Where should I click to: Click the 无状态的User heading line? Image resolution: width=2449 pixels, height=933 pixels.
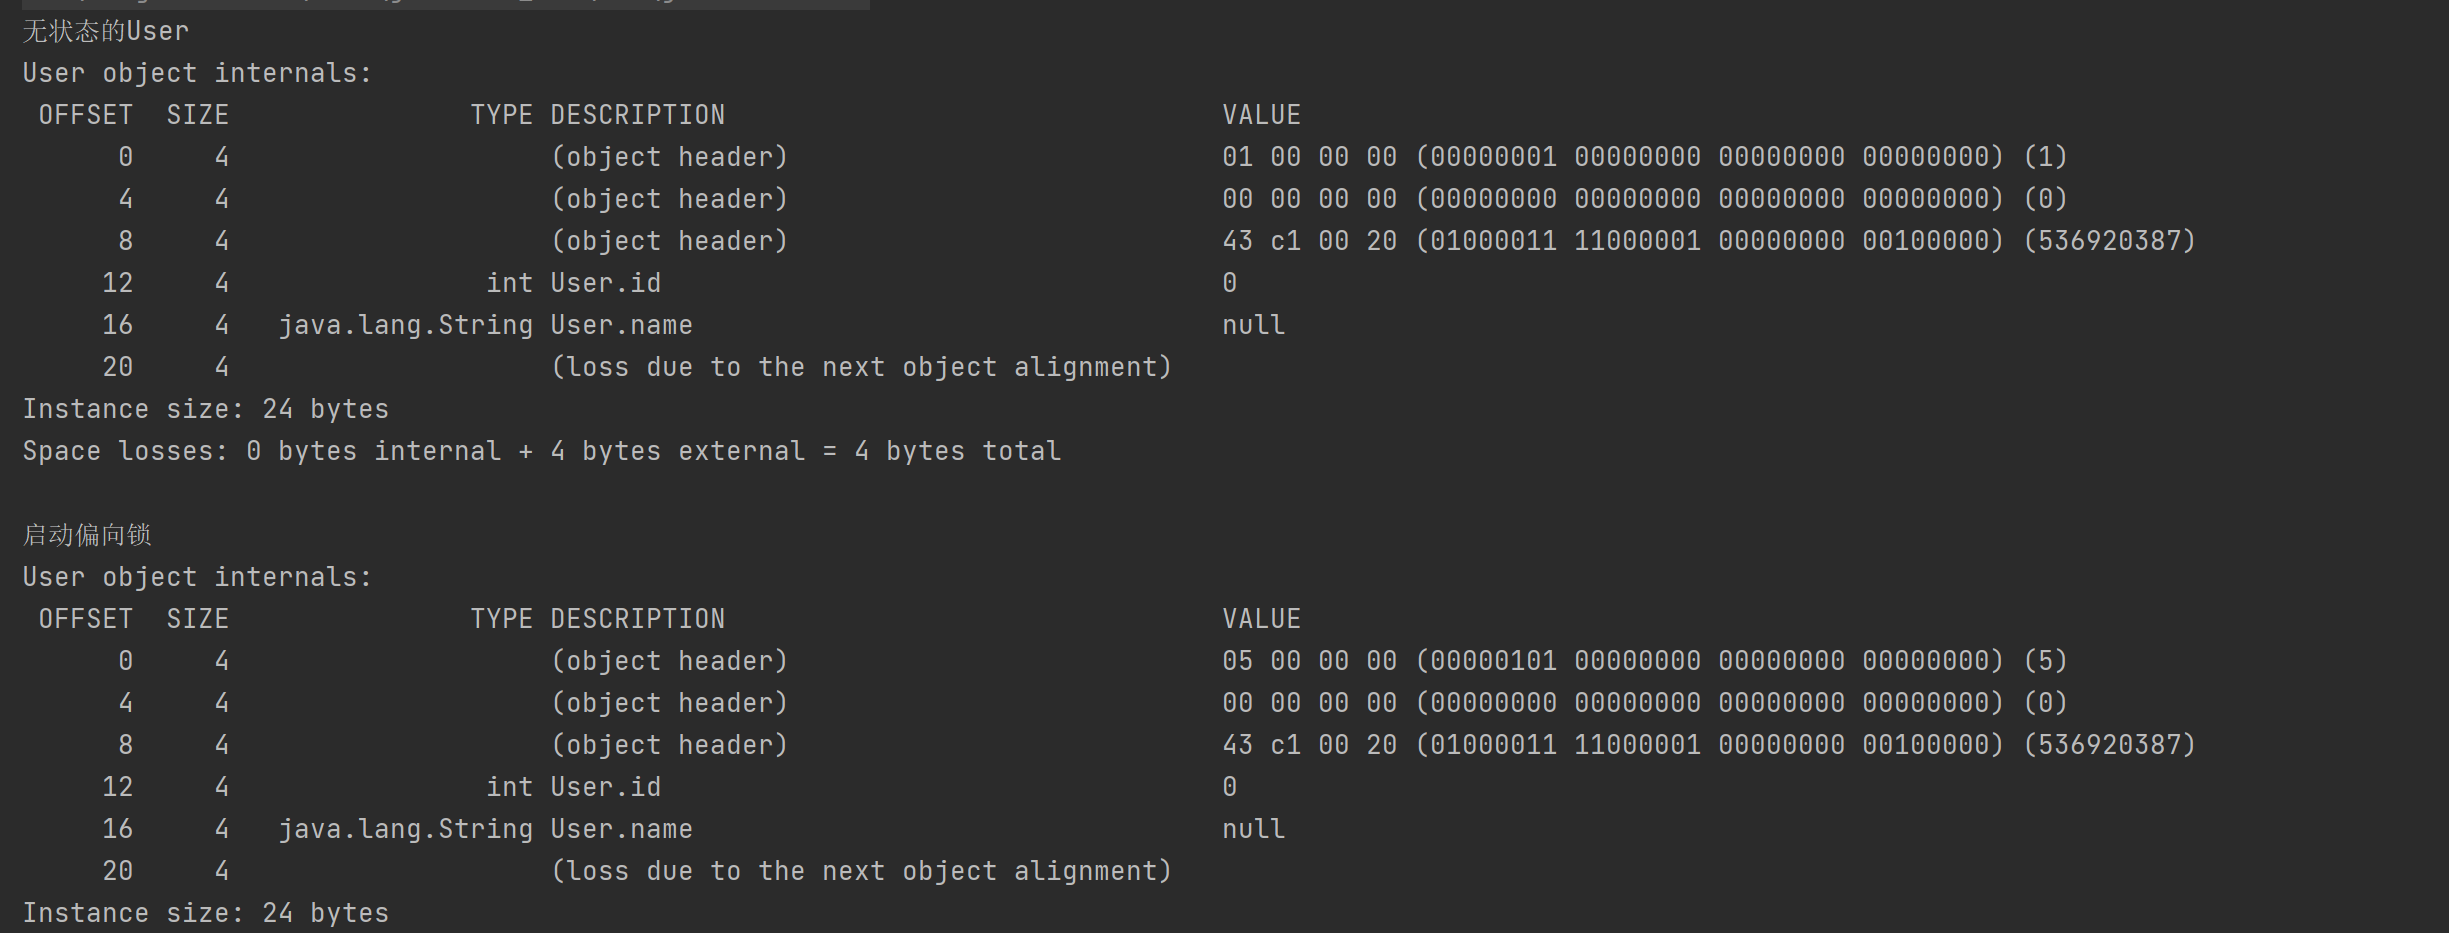[105, 31]
